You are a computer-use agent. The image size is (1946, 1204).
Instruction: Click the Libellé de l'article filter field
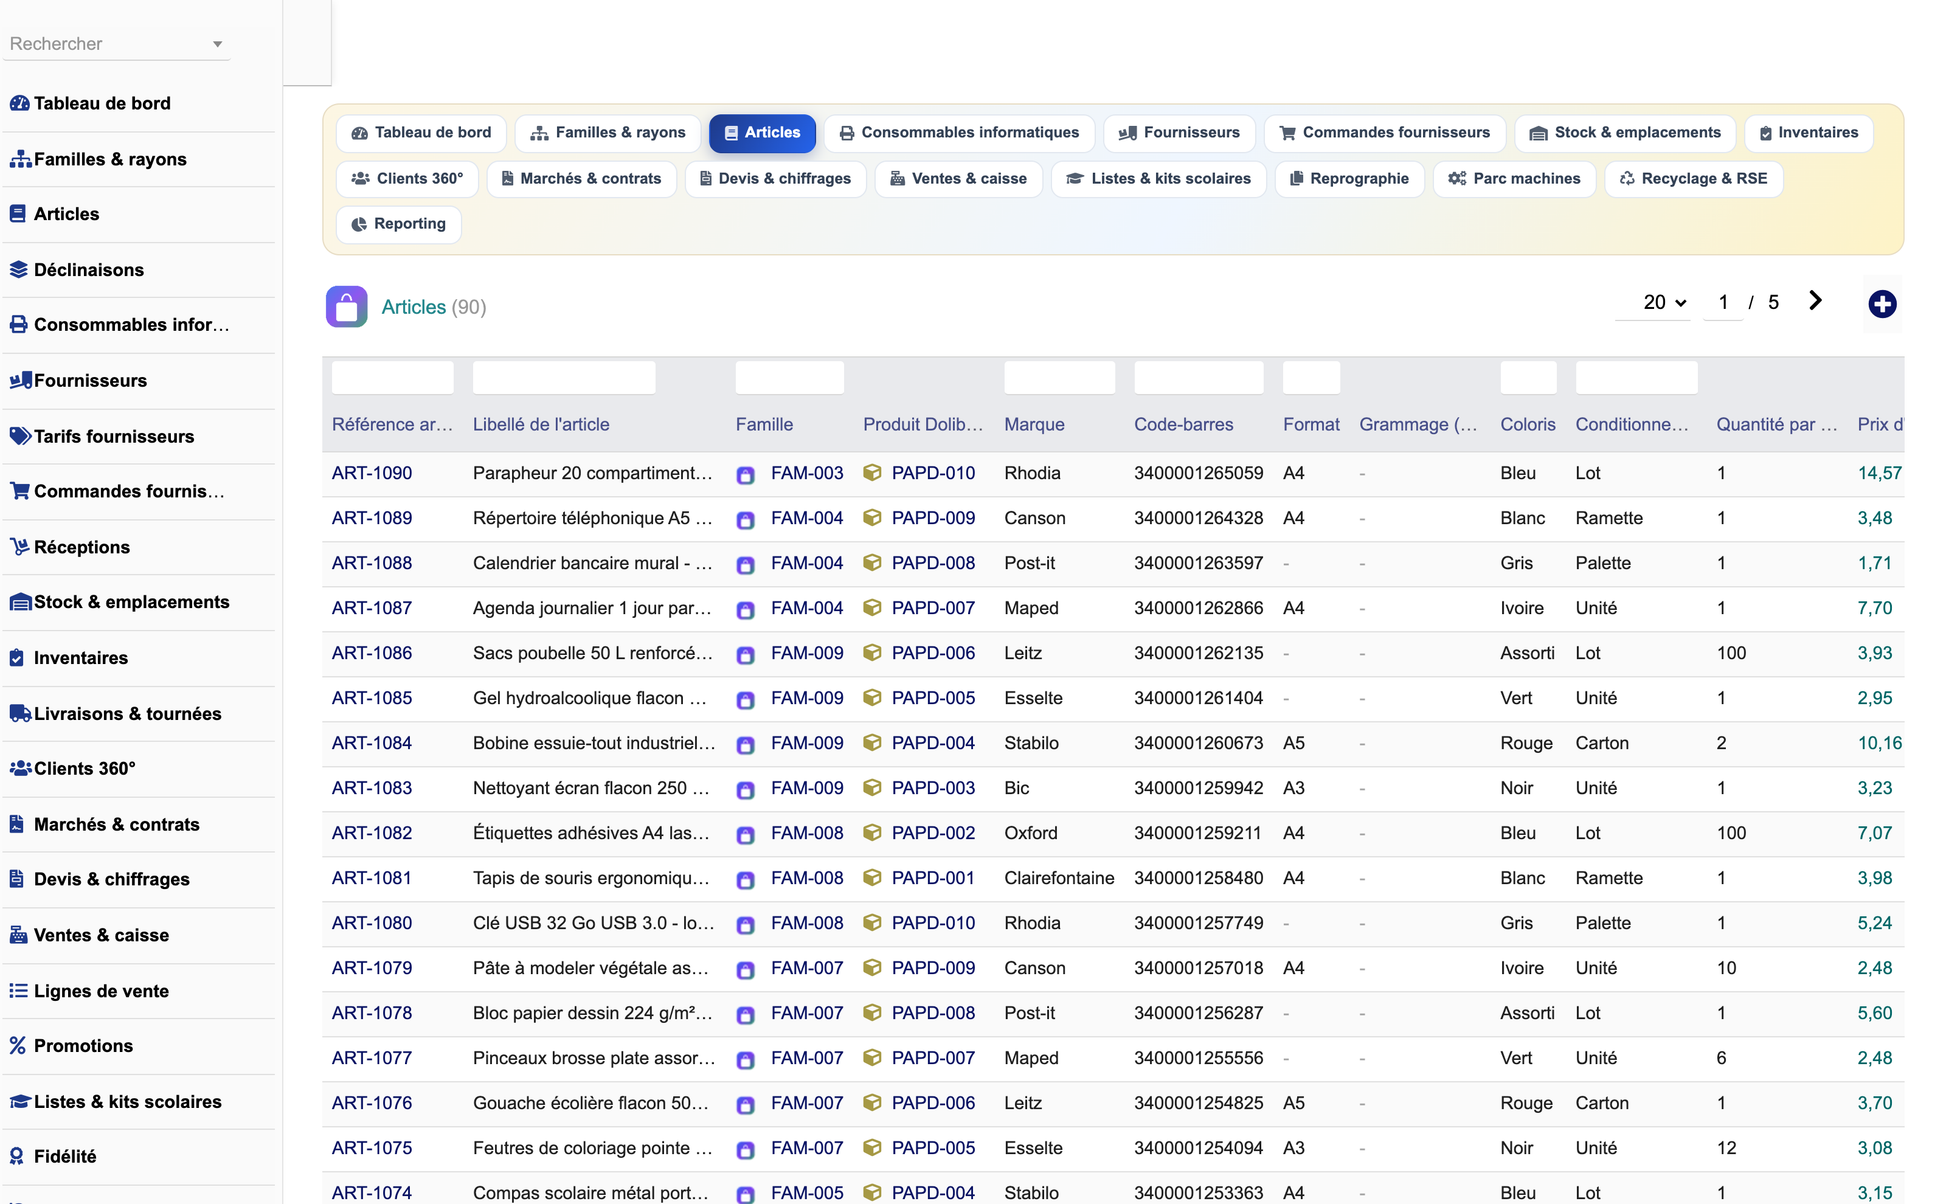(x=564, y=377)
